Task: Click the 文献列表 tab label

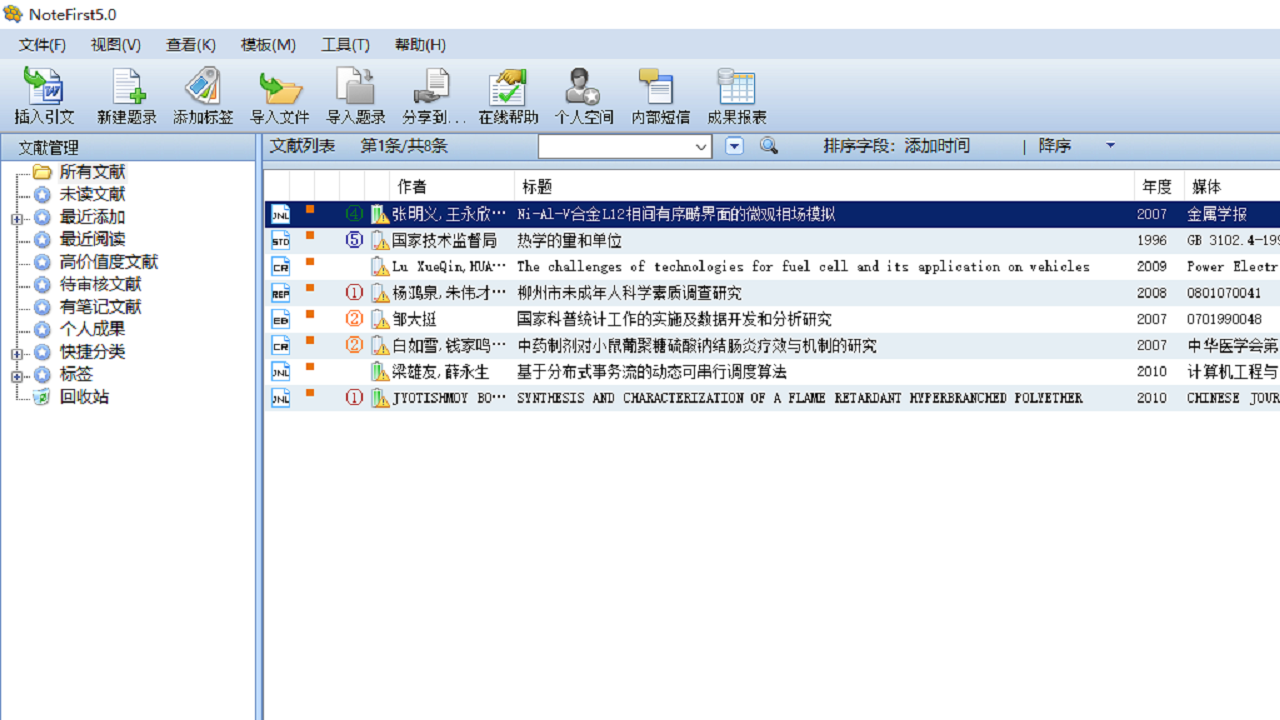Action: [x=302, y=146]
